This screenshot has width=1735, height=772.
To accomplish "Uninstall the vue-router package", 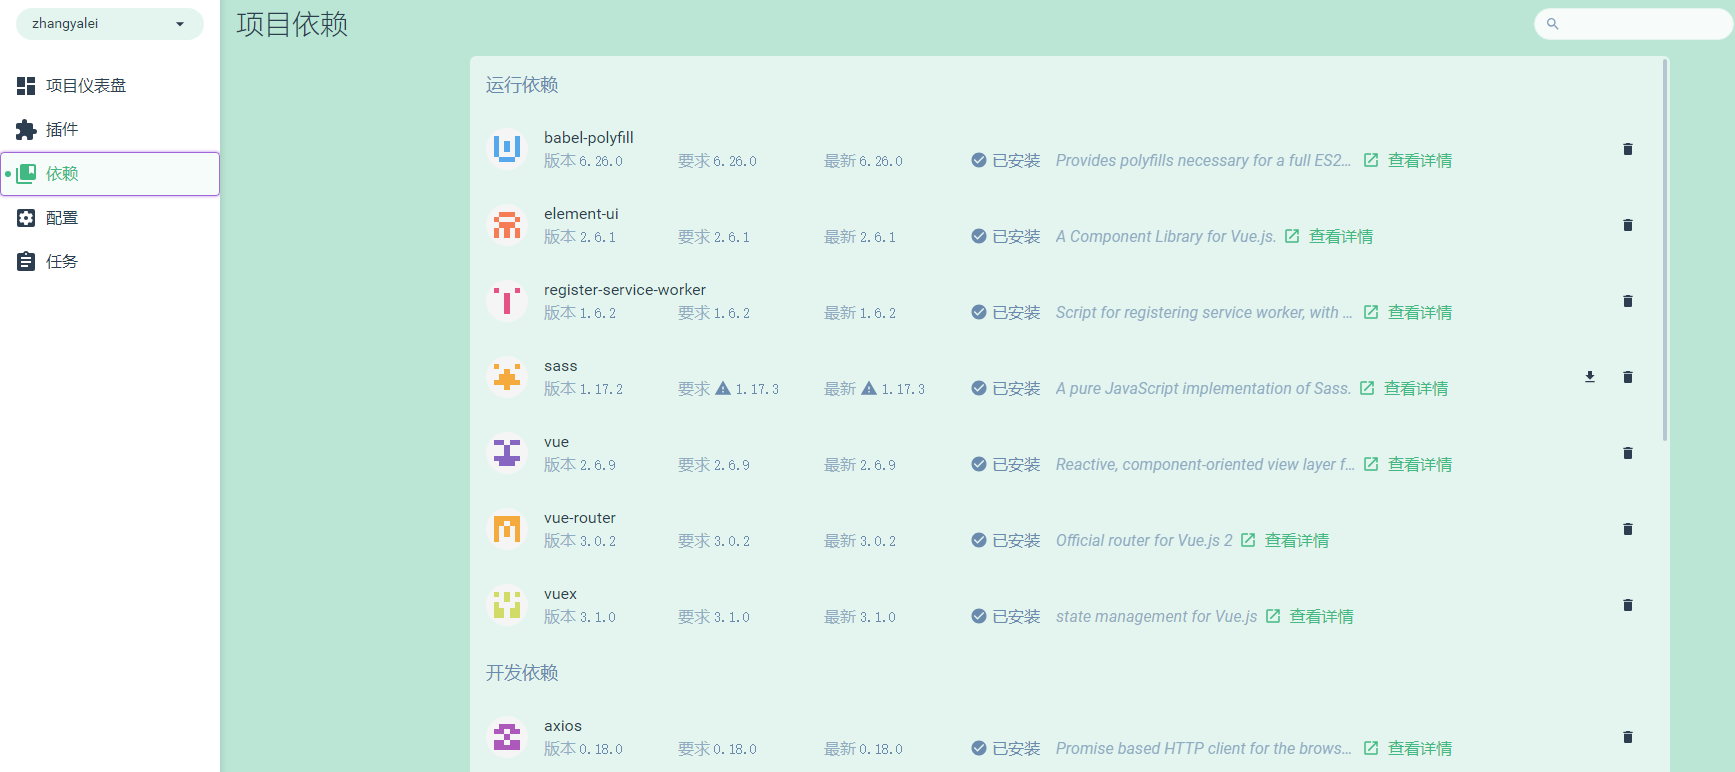I will tap(1627, 529).
